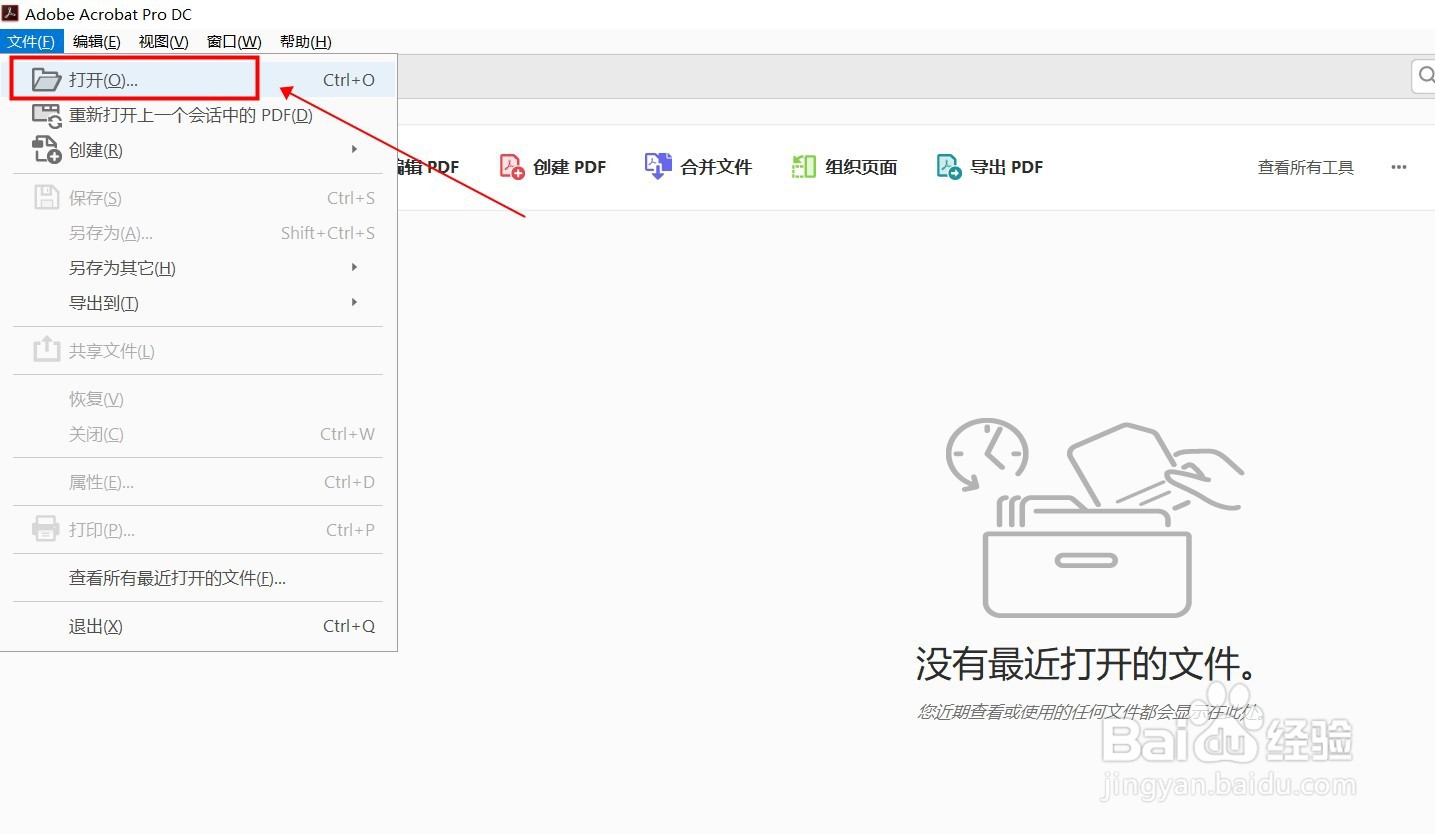This screenshot has width=1435, height=834.
Task: Select 另存为其它(H) menu entry
Action: tap(198, 268)
